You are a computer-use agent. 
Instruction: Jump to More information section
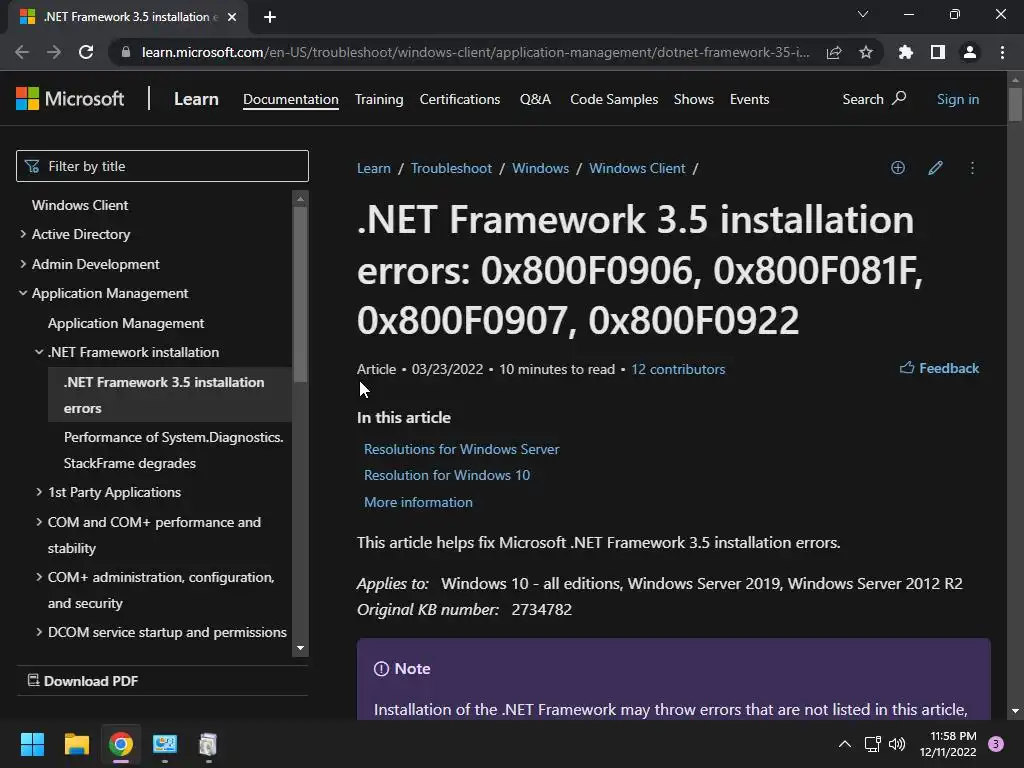418,502
